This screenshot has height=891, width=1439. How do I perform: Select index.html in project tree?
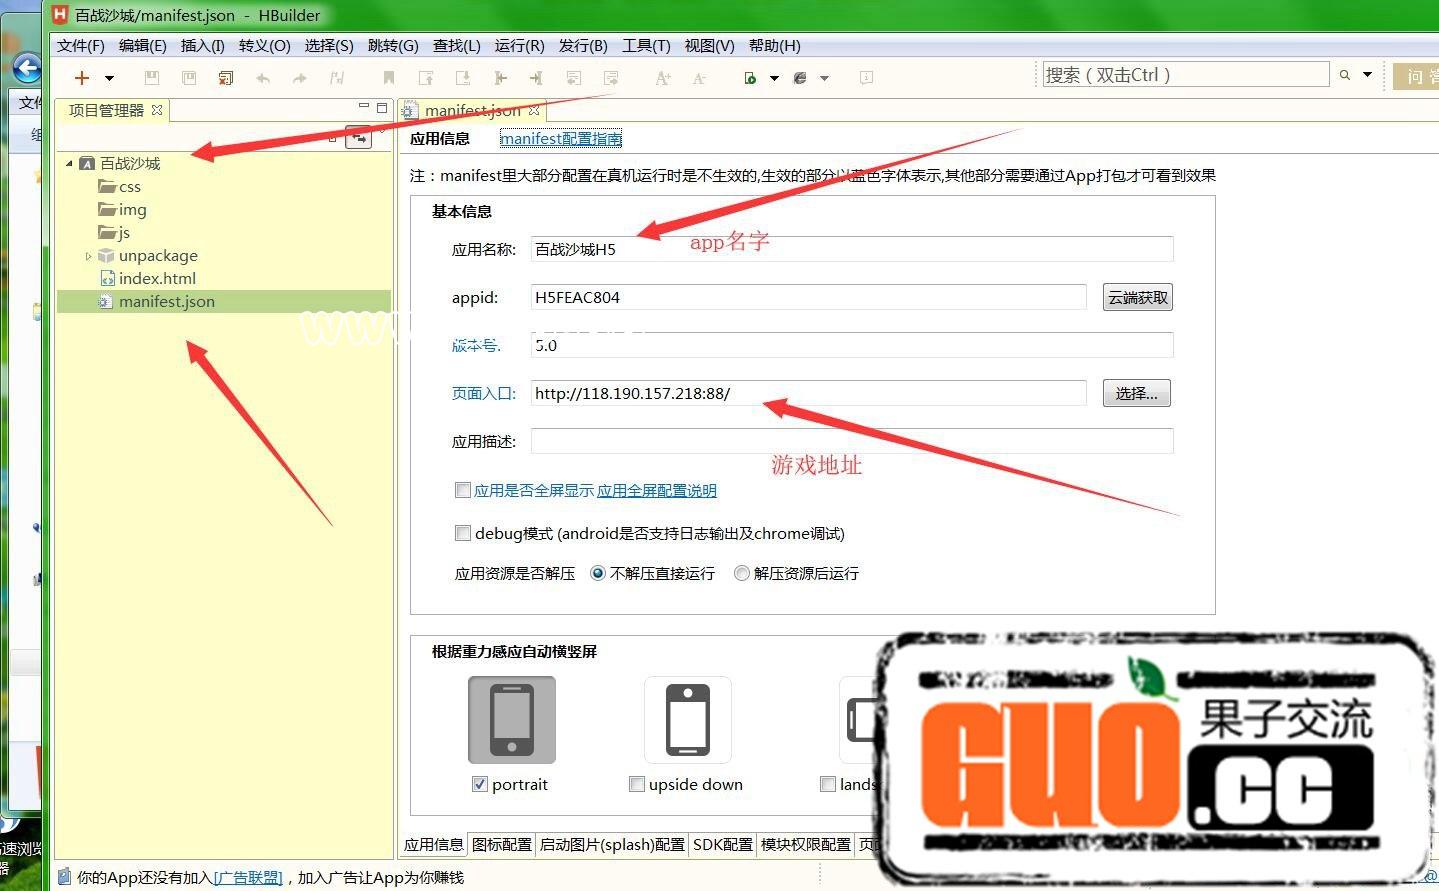pyautogui.click(x=148, y=278)
